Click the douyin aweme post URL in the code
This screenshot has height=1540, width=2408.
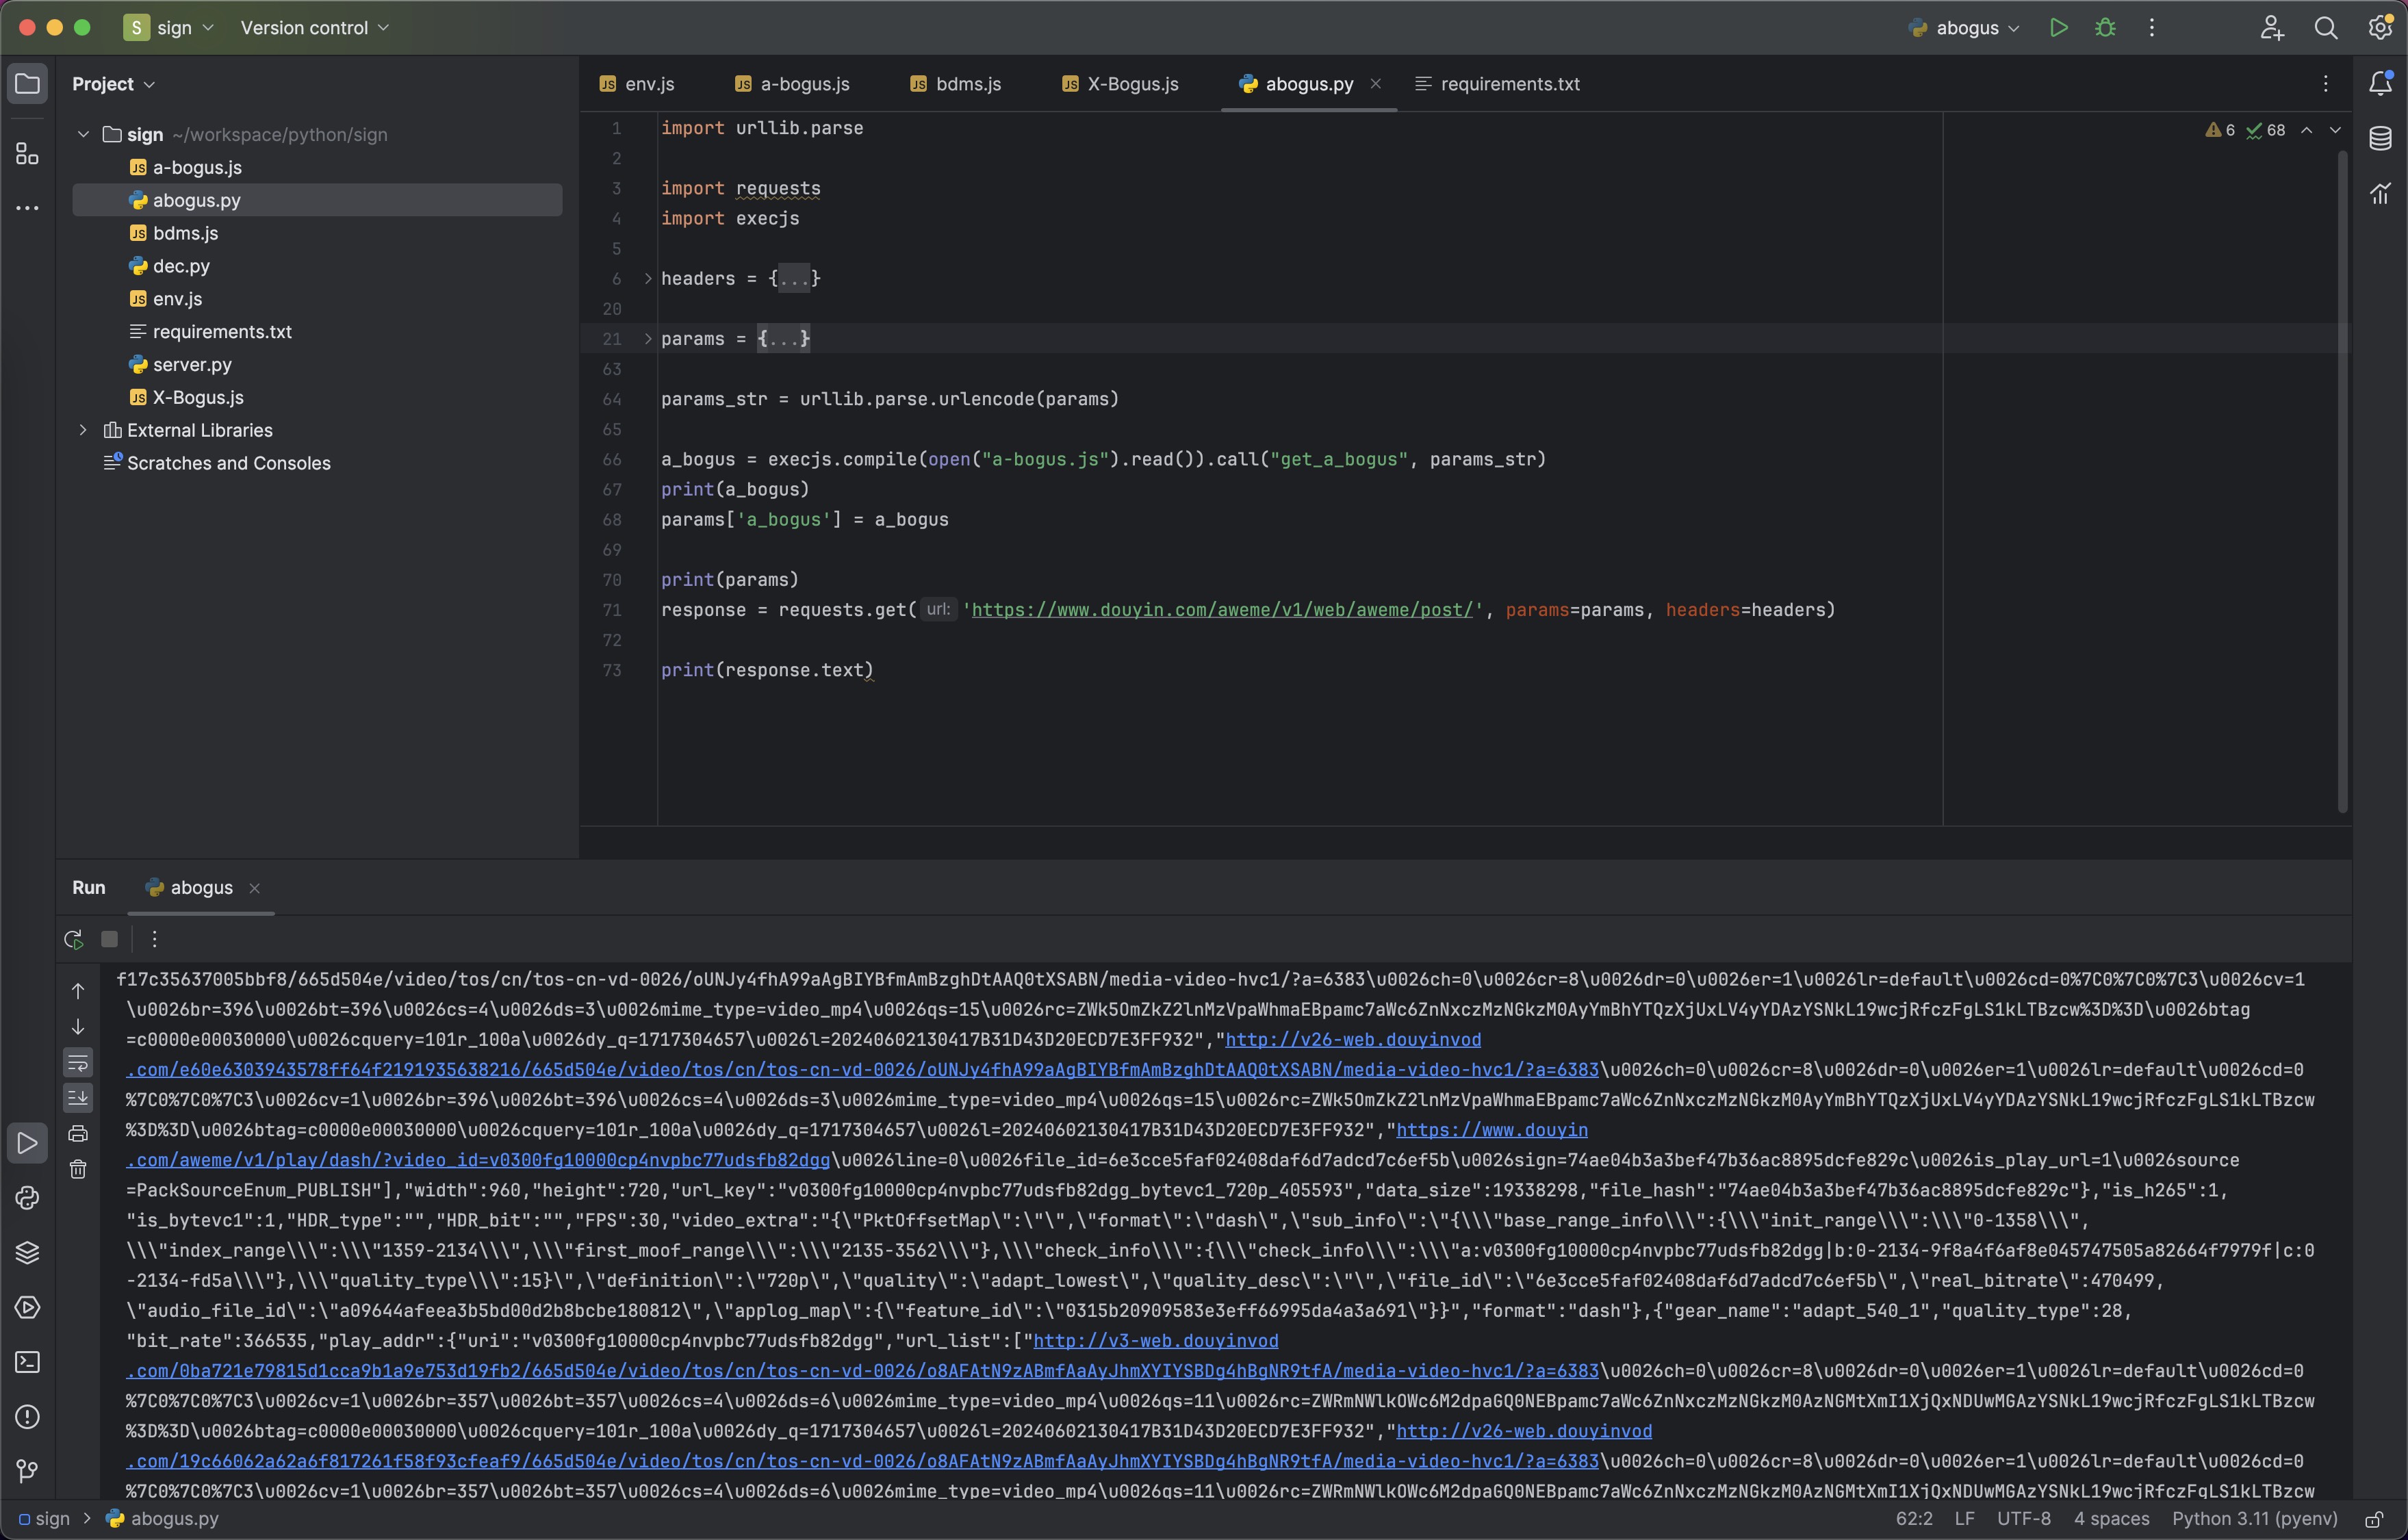click(1222, 610)
